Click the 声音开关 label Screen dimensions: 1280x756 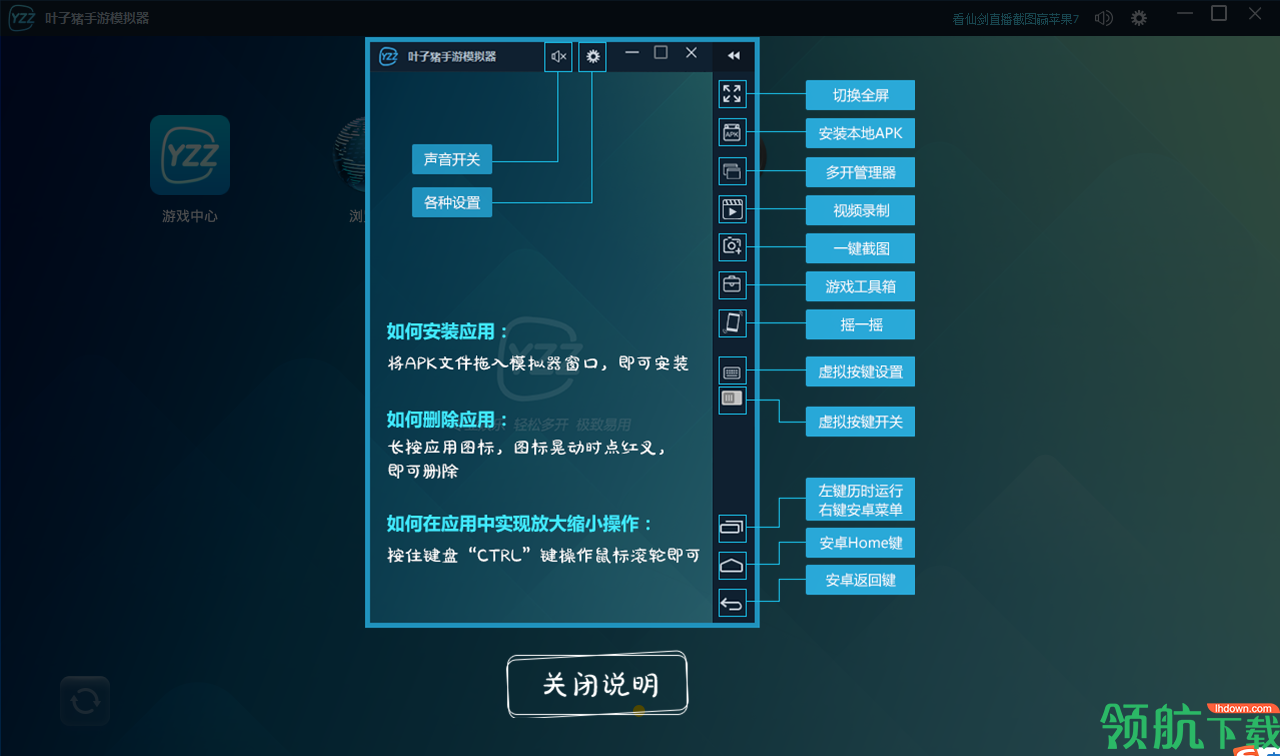point(452,159)
